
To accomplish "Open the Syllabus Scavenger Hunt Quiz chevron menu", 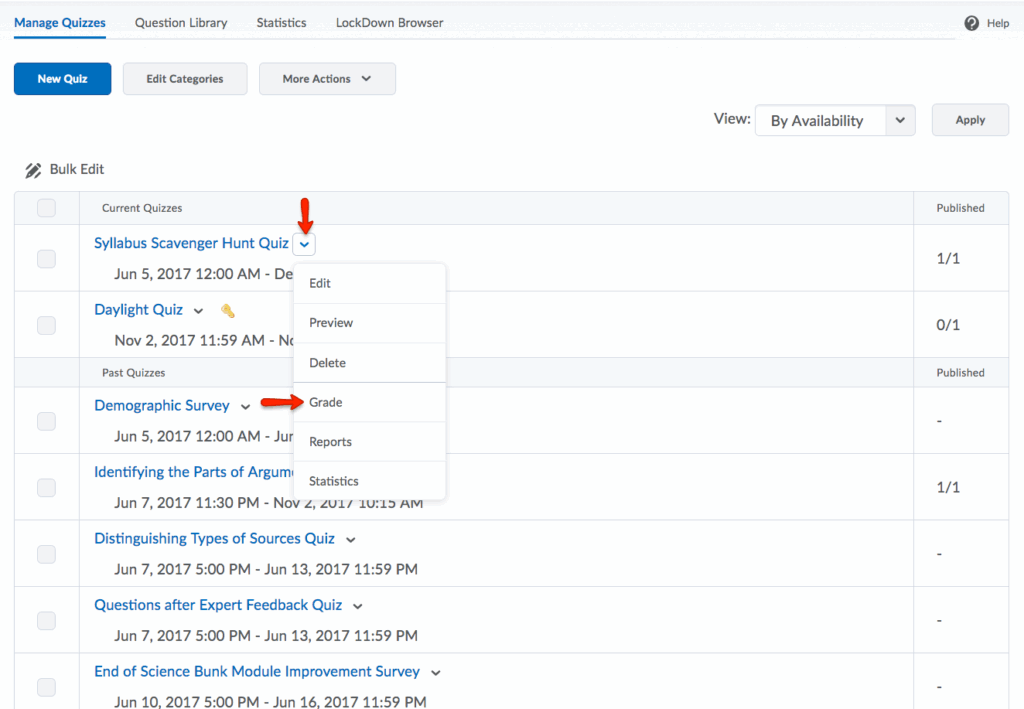I will click(304, 244).
